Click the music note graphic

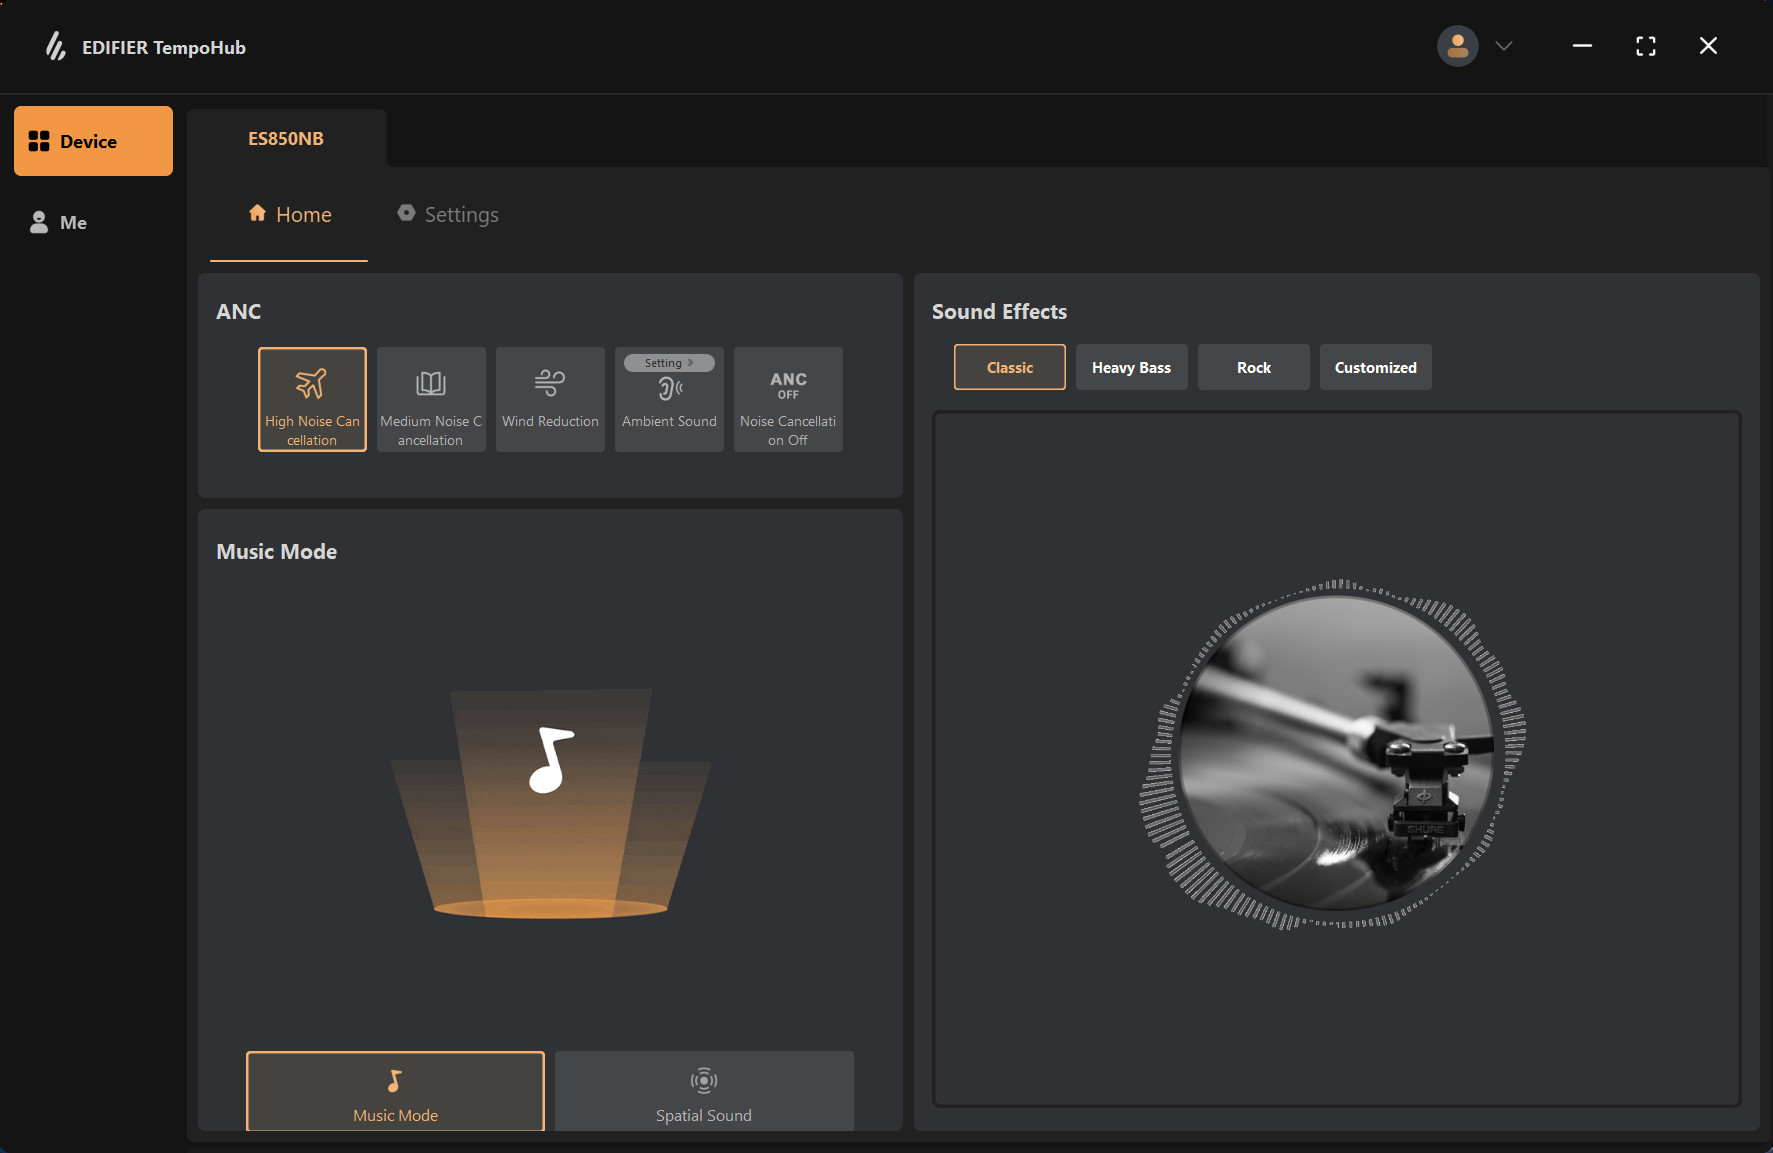(551, 760)
